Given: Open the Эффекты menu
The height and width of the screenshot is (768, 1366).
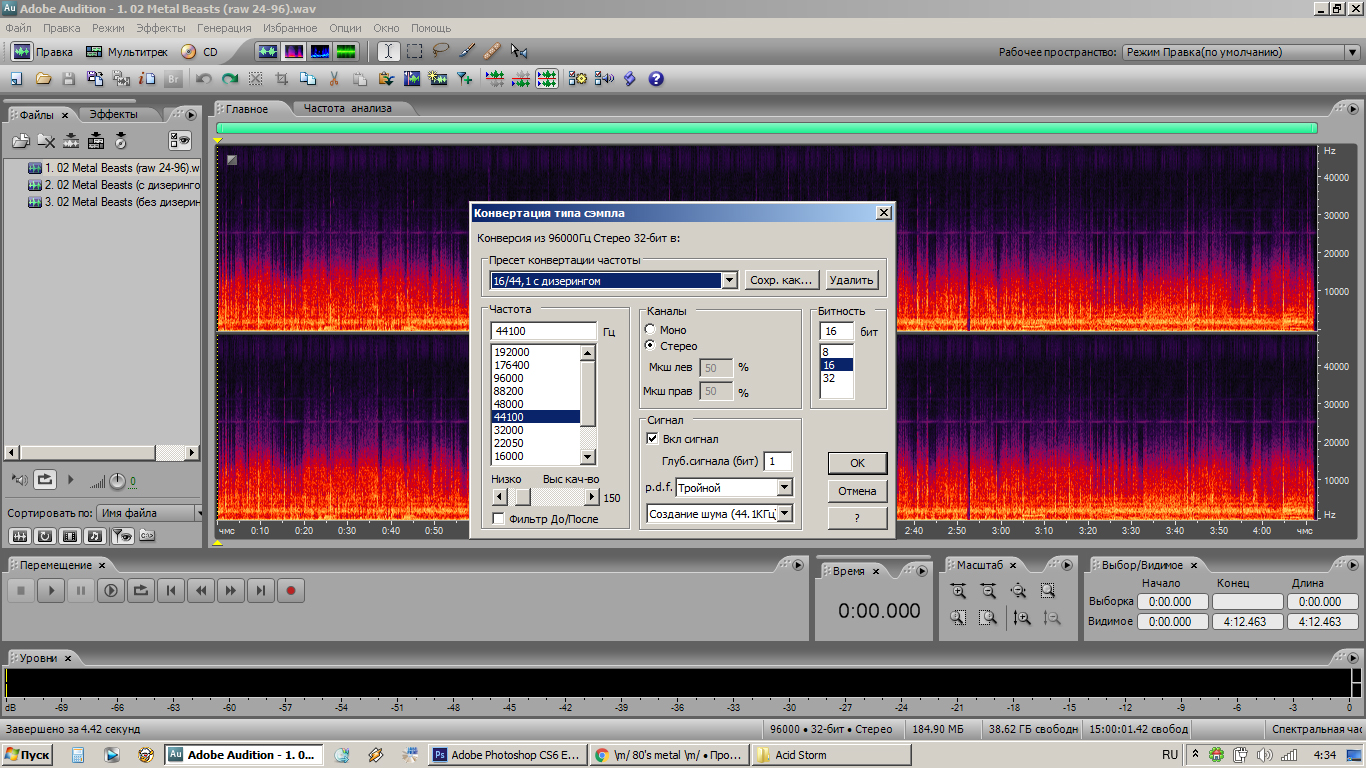Looking at the screenshot, I should 160,28.
